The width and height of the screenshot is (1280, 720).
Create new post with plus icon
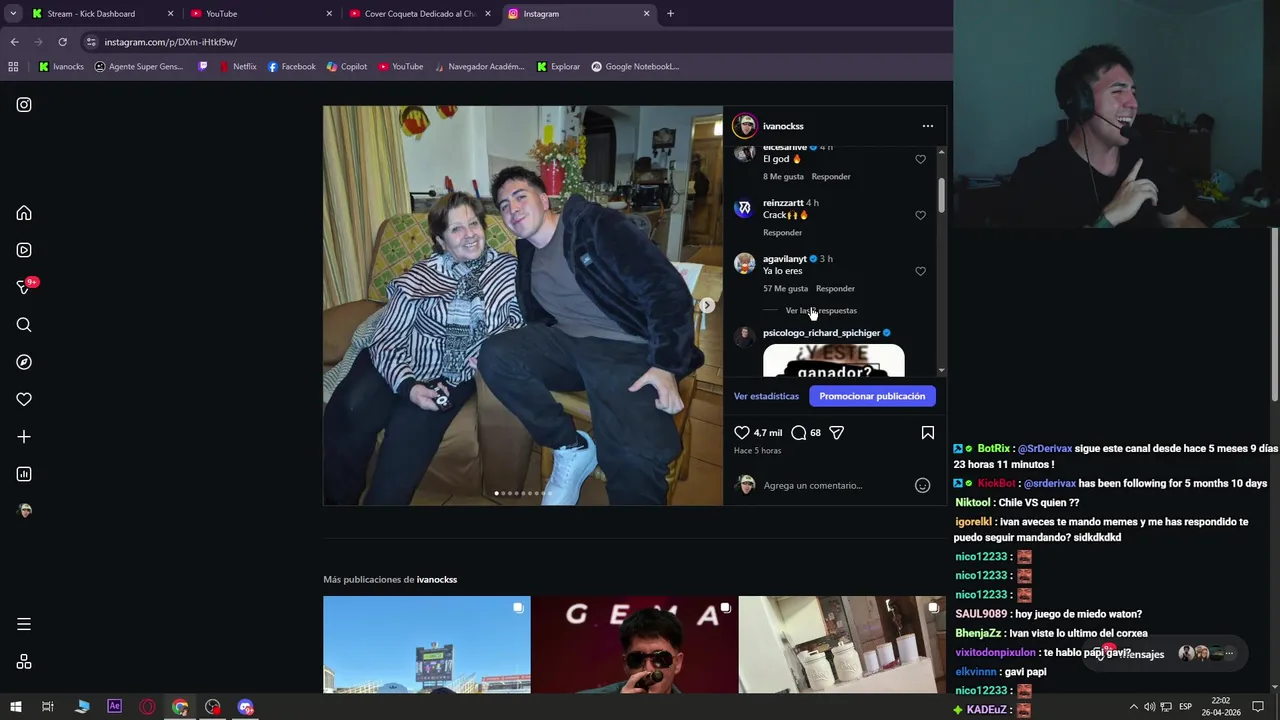pyautogui.click(x=24, y=437)
